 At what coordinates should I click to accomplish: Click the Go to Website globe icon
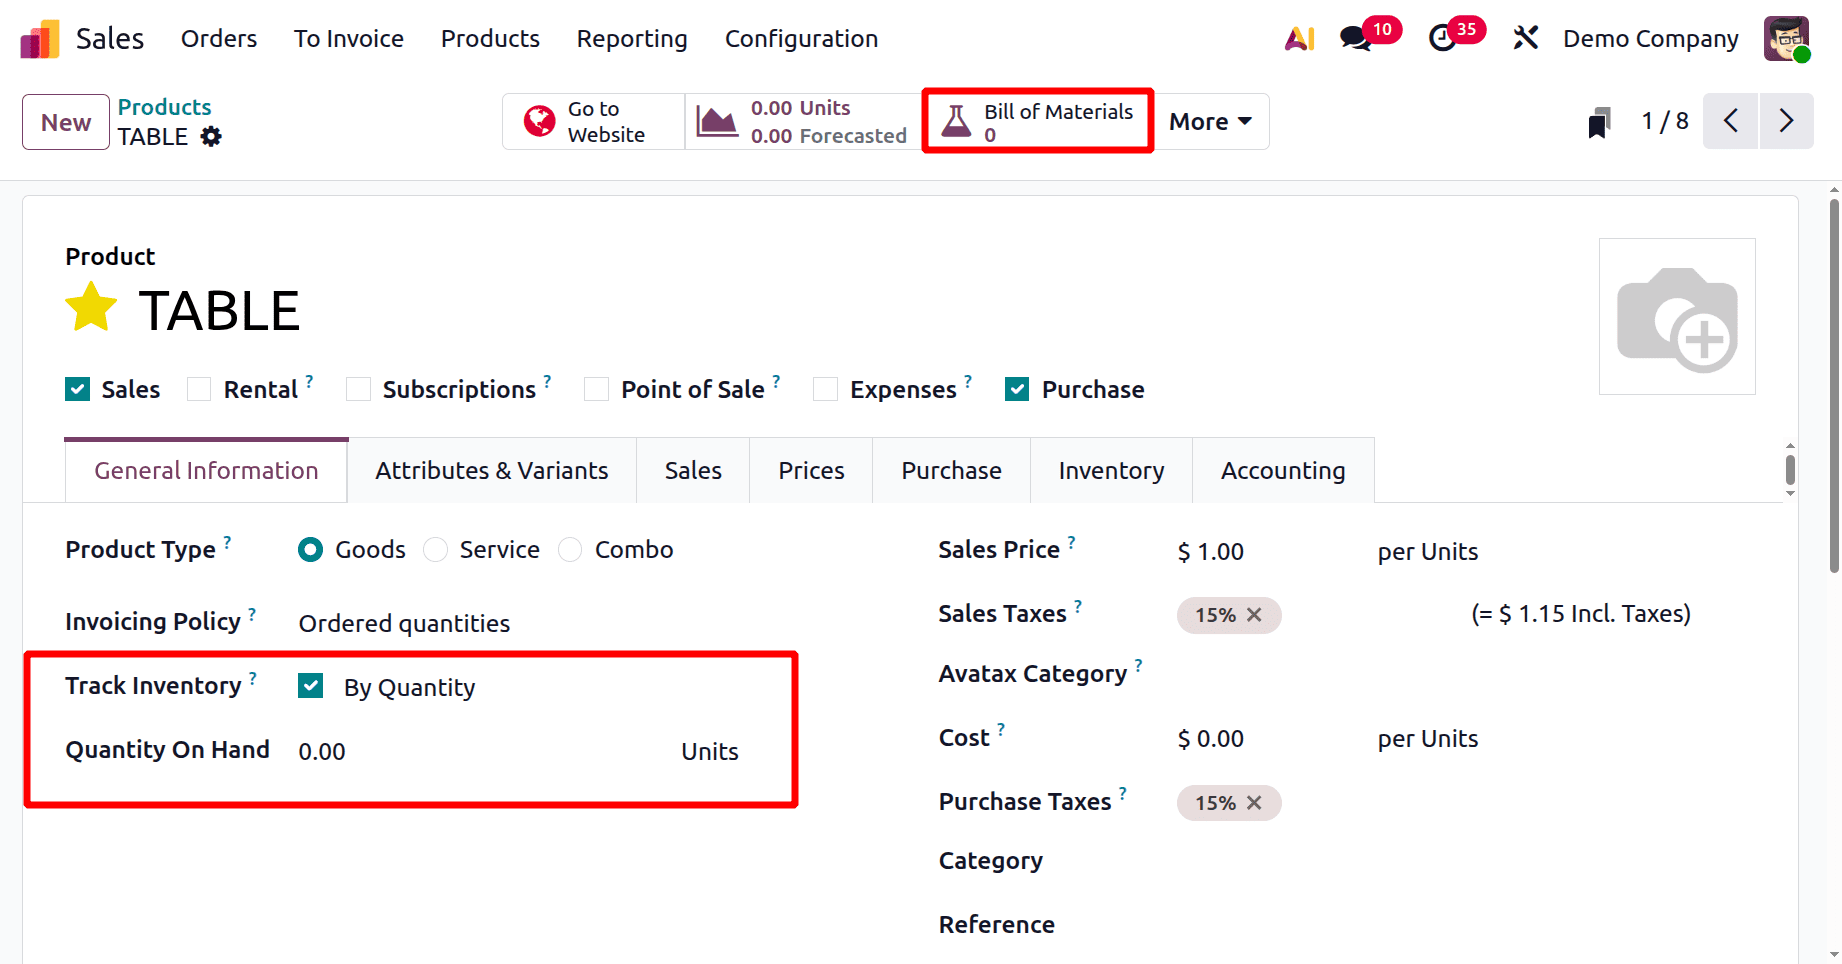click(538, 120)
